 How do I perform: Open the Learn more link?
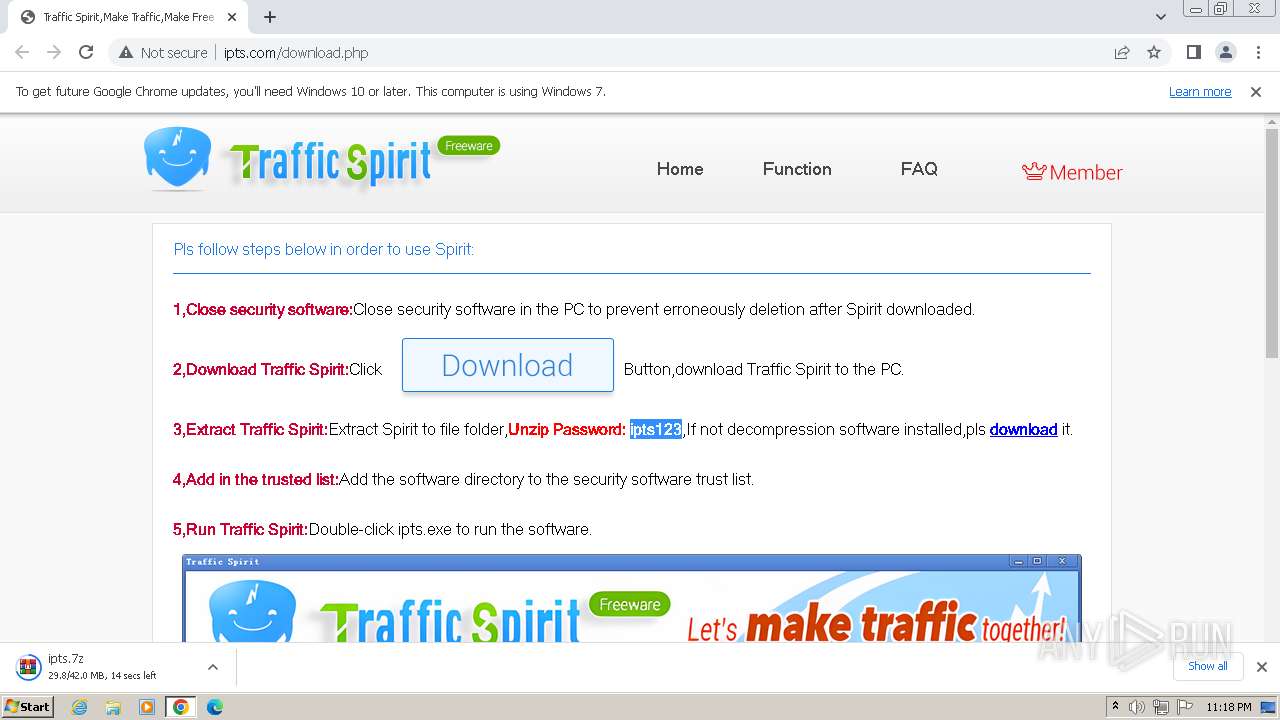click(x=1200, y=92)
